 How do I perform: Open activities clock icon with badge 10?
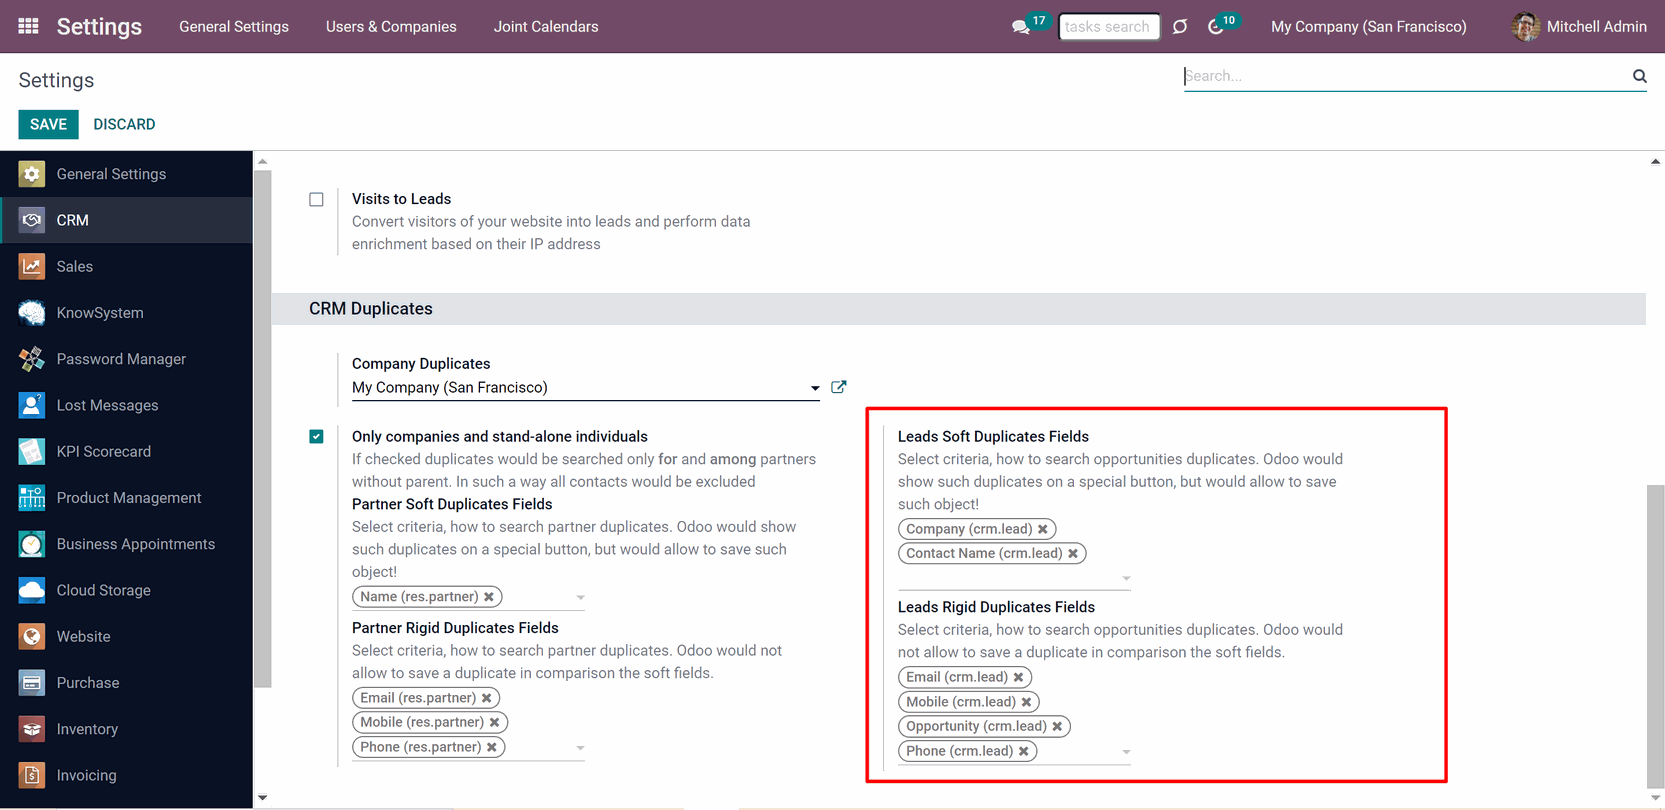point(1216,27)
